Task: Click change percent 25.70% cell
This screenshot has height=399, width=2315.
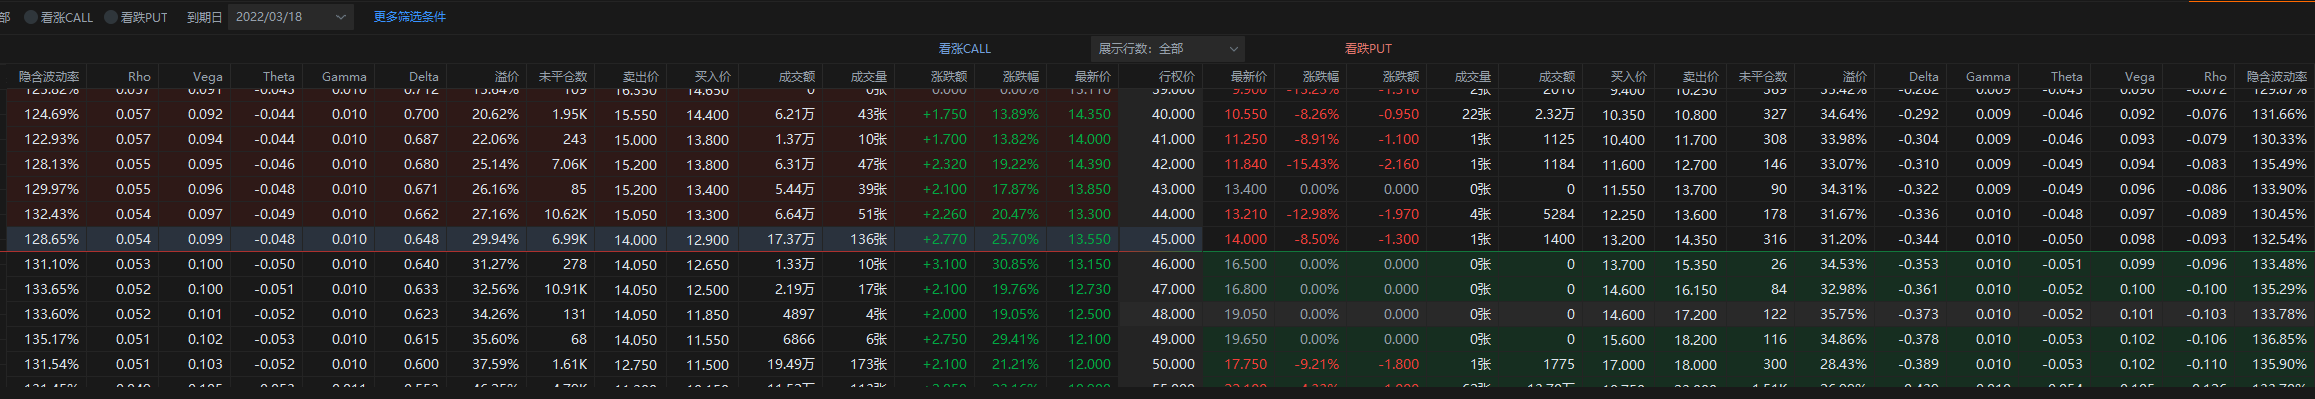Action: click(1015, 239)
